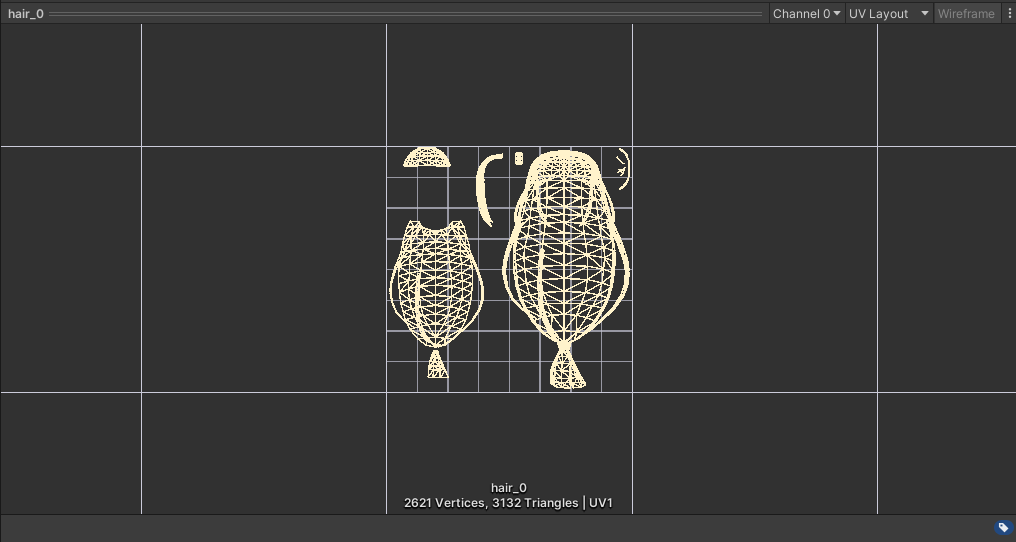Click the large hair UV island wireframe

click(x=566, y=269)
